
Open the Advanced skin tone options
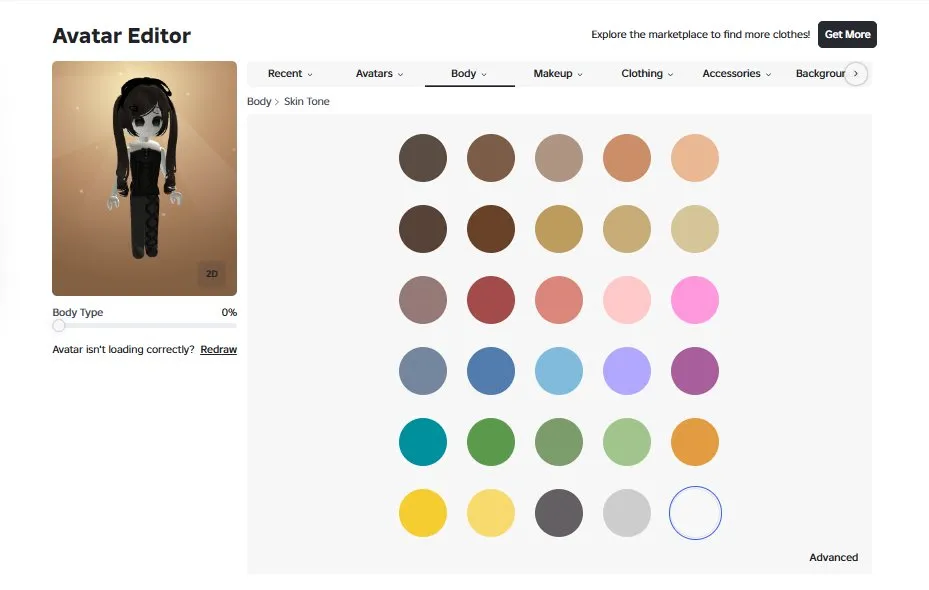833,557
